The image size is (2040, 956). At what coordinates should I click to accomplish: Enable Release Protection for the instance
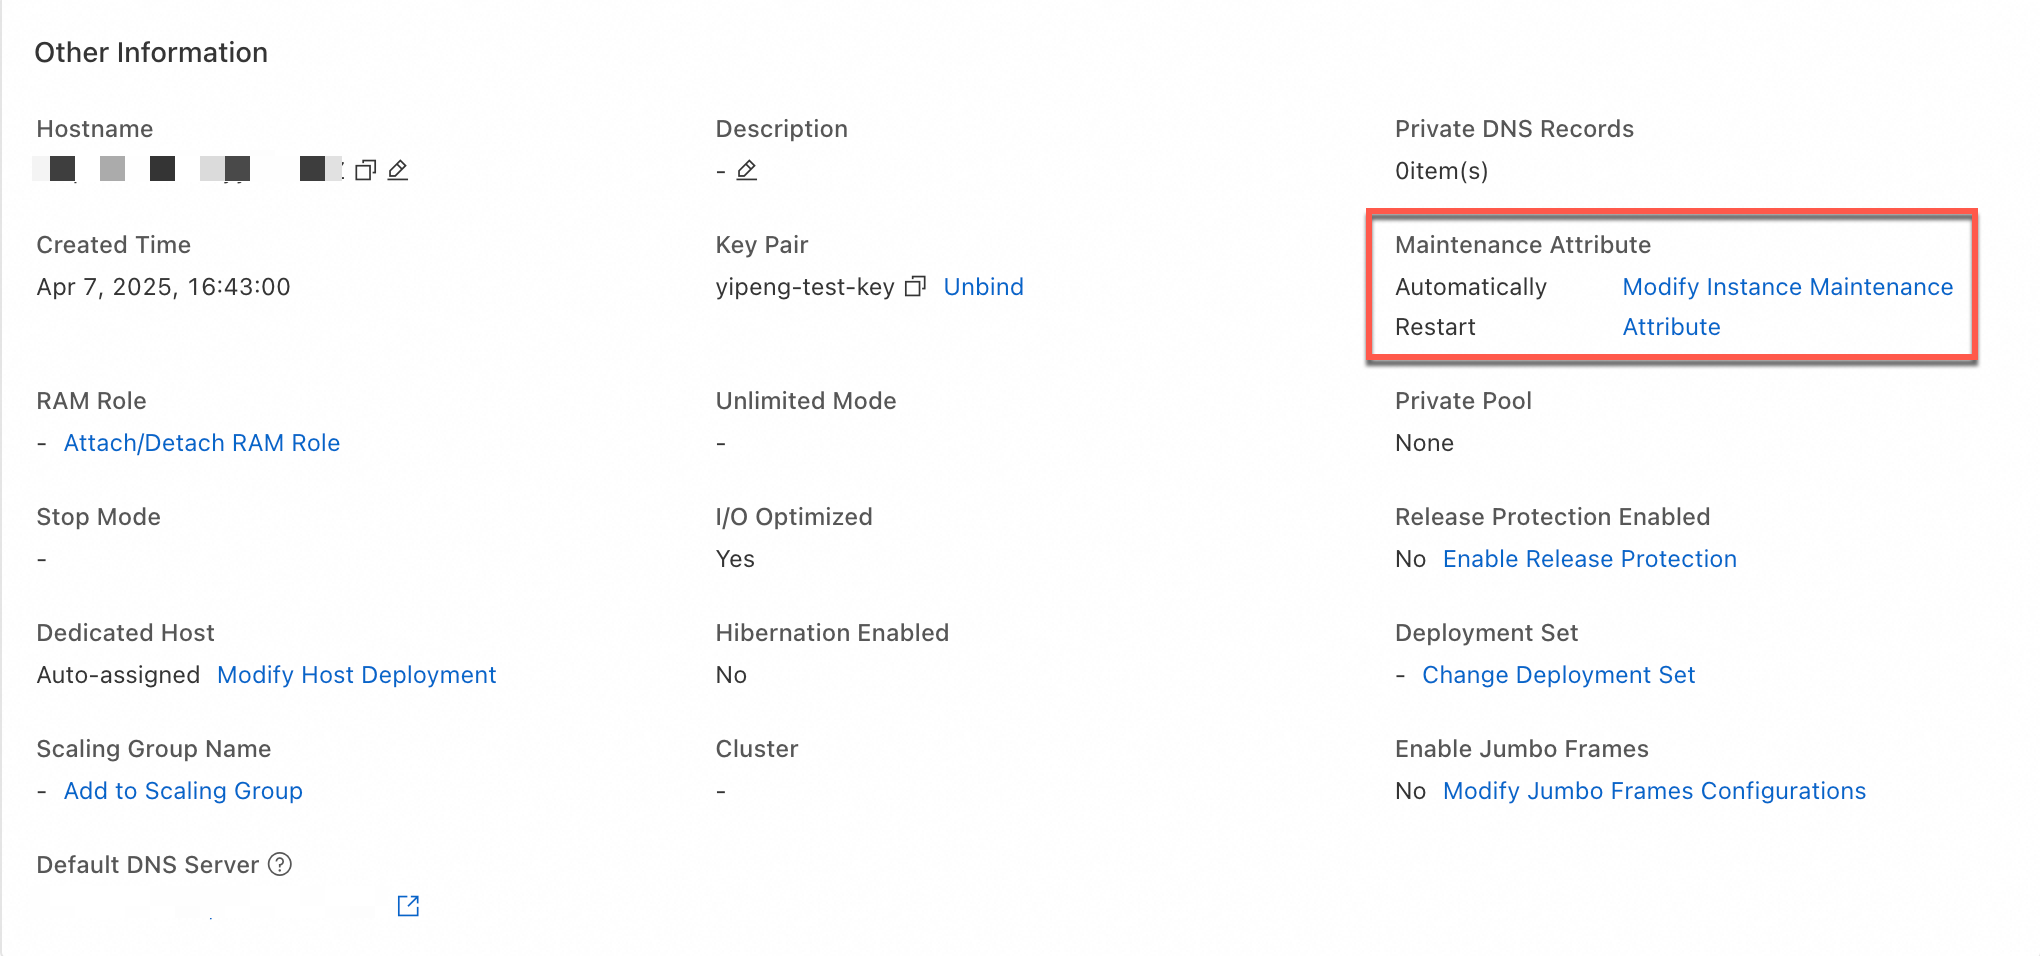click(x=1589, y=559)
